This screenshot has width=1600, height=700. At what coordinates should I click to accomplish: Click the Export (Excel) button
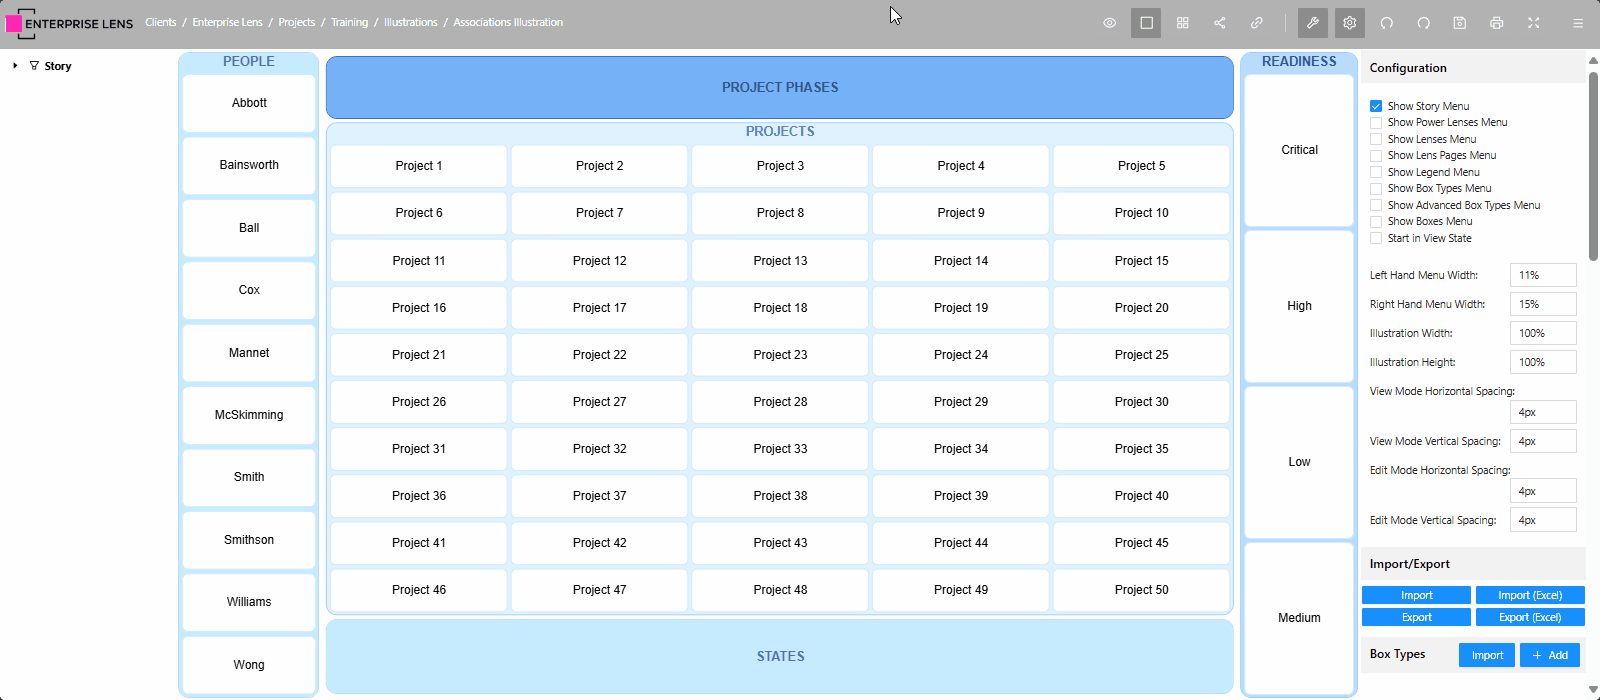1530,617
